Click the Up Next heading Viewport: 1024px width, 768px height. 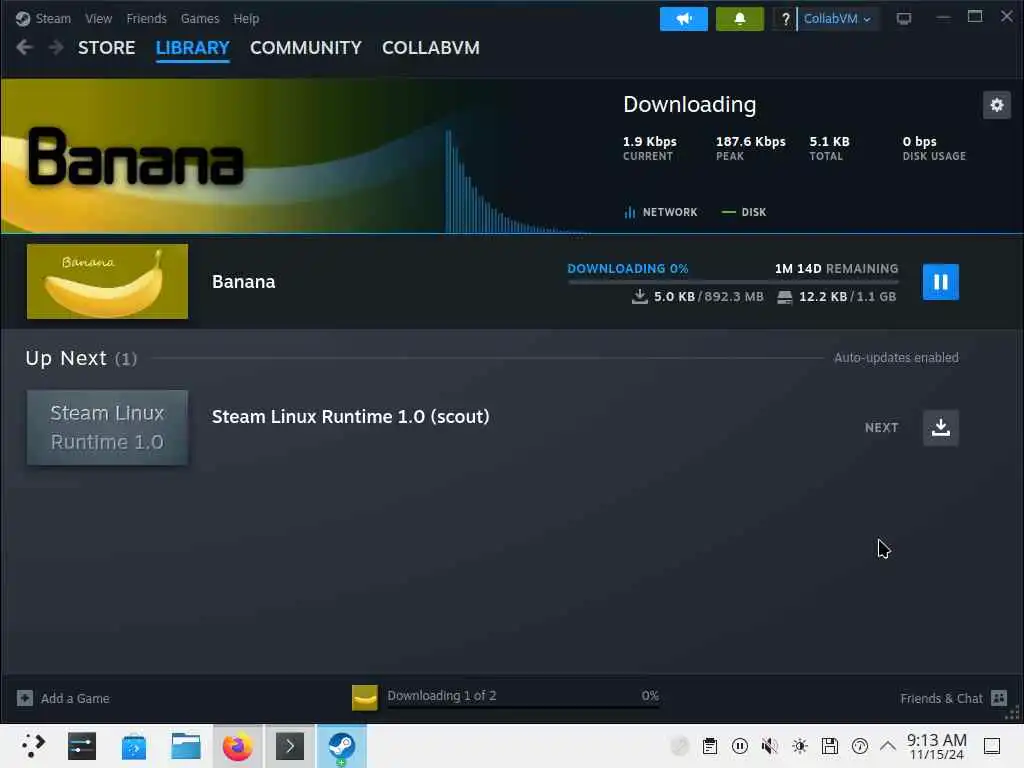(66, 358)
